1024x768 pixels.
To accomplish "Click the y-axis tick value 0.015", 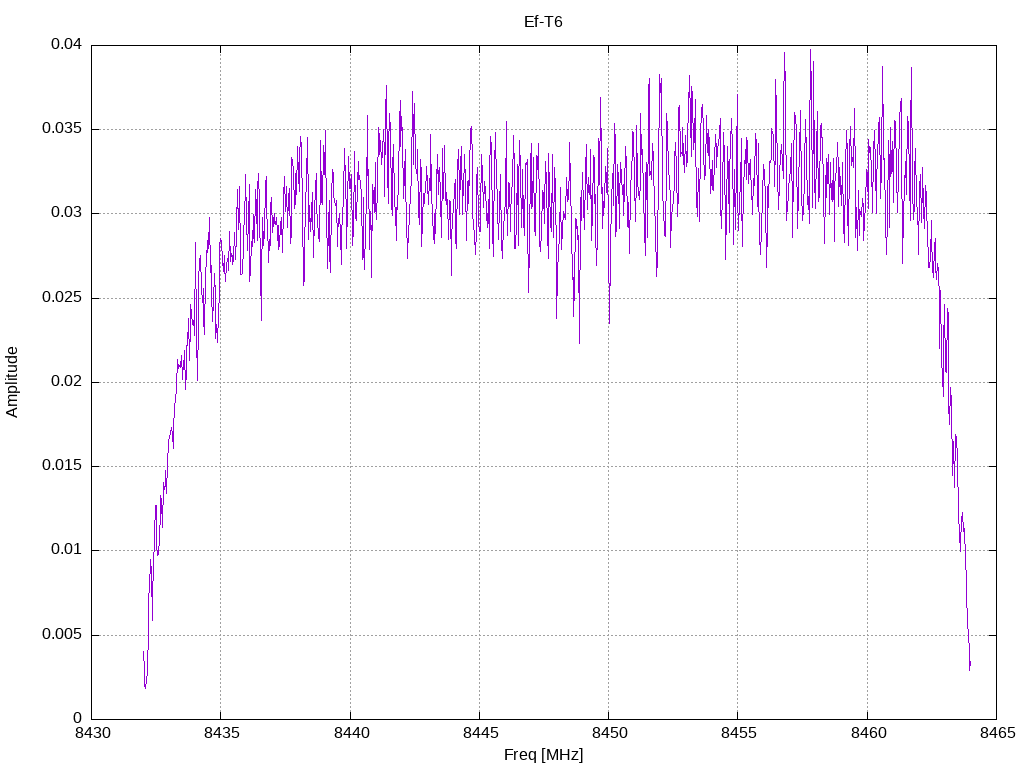I will click(x=62, y=466).
